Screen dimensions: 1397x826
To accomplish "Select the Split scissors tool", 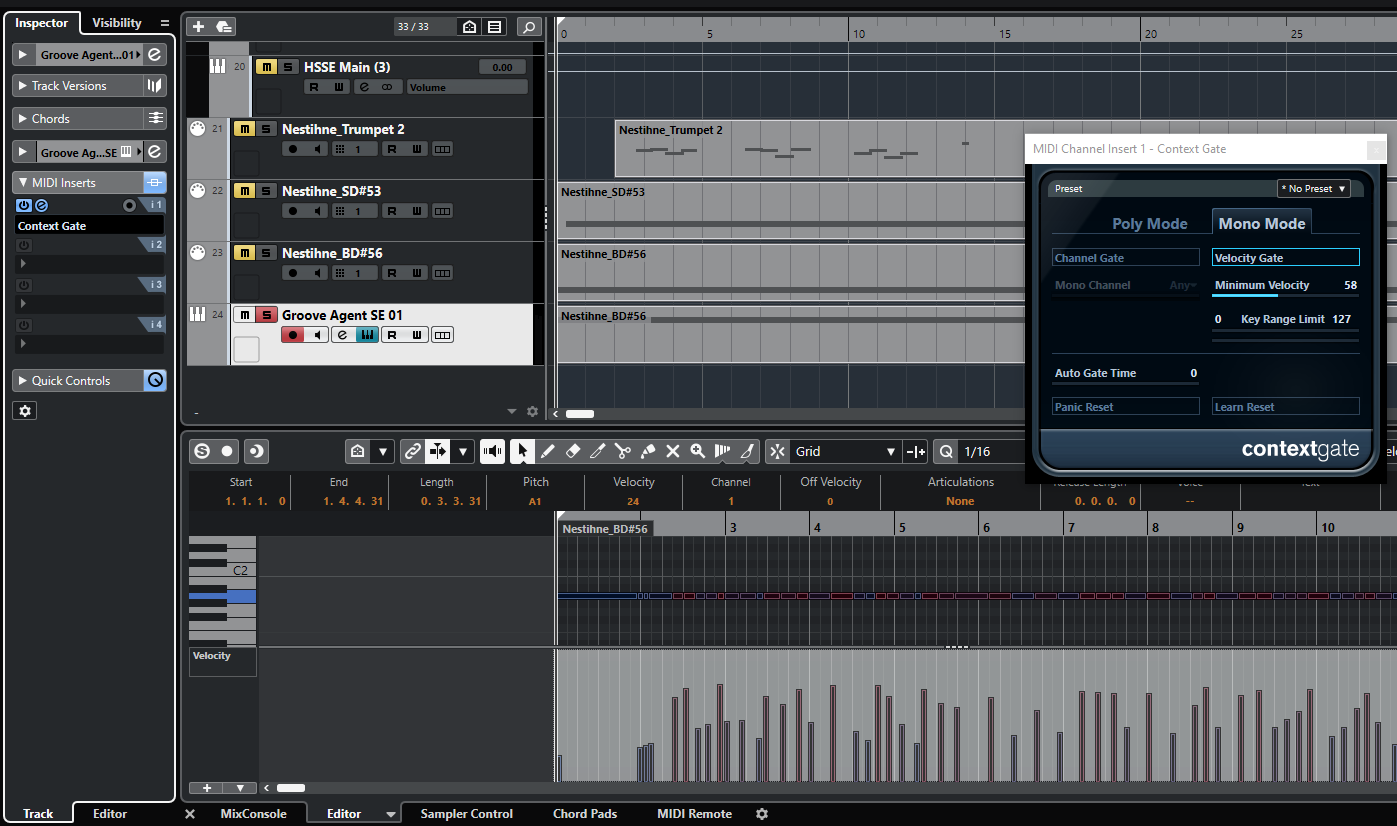I will (622, 451).
